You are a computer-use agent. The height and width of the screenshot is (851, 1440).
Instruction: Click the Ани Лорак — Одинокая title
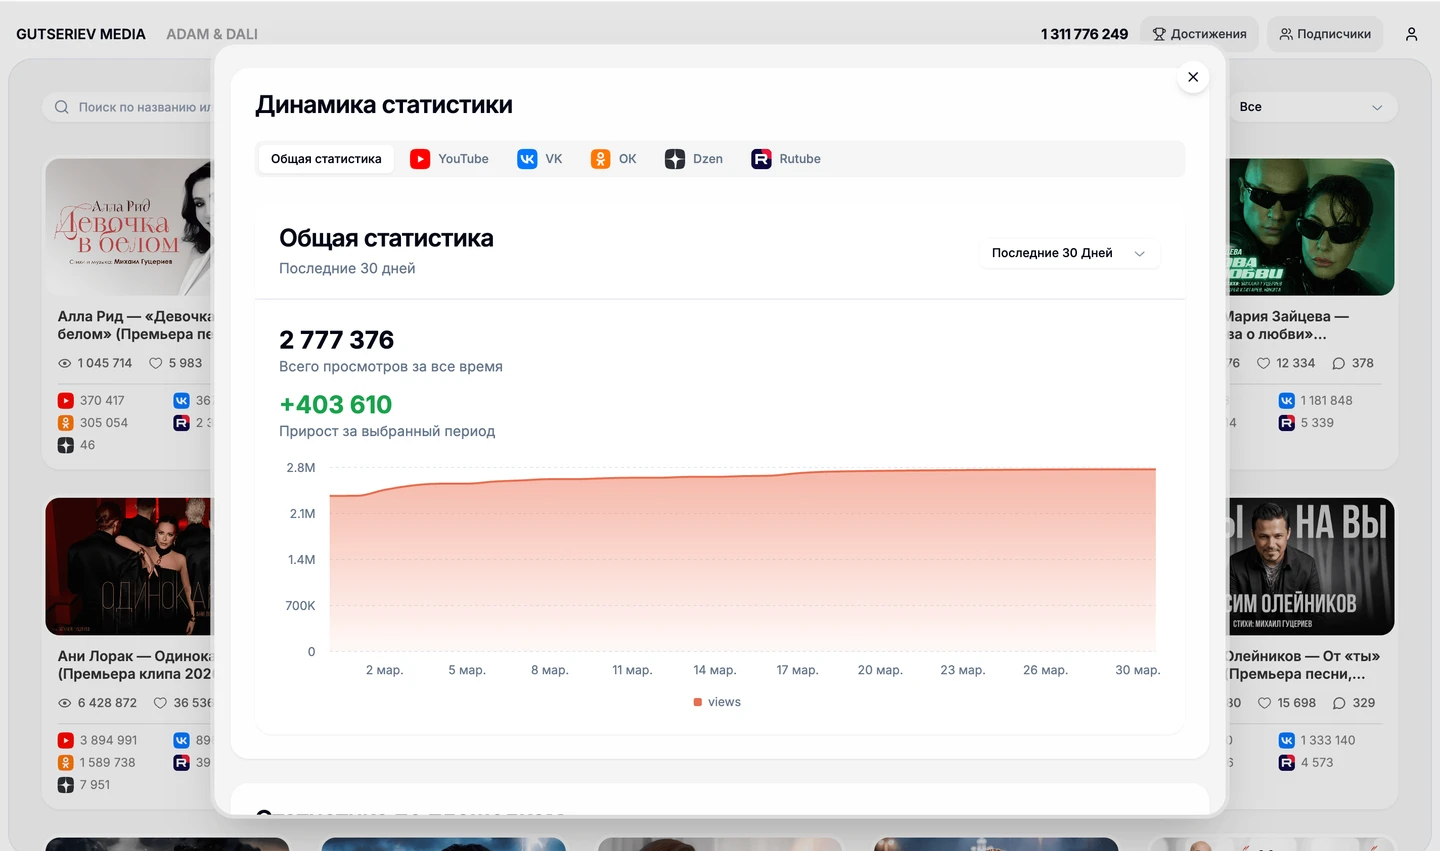click(135, 665)
